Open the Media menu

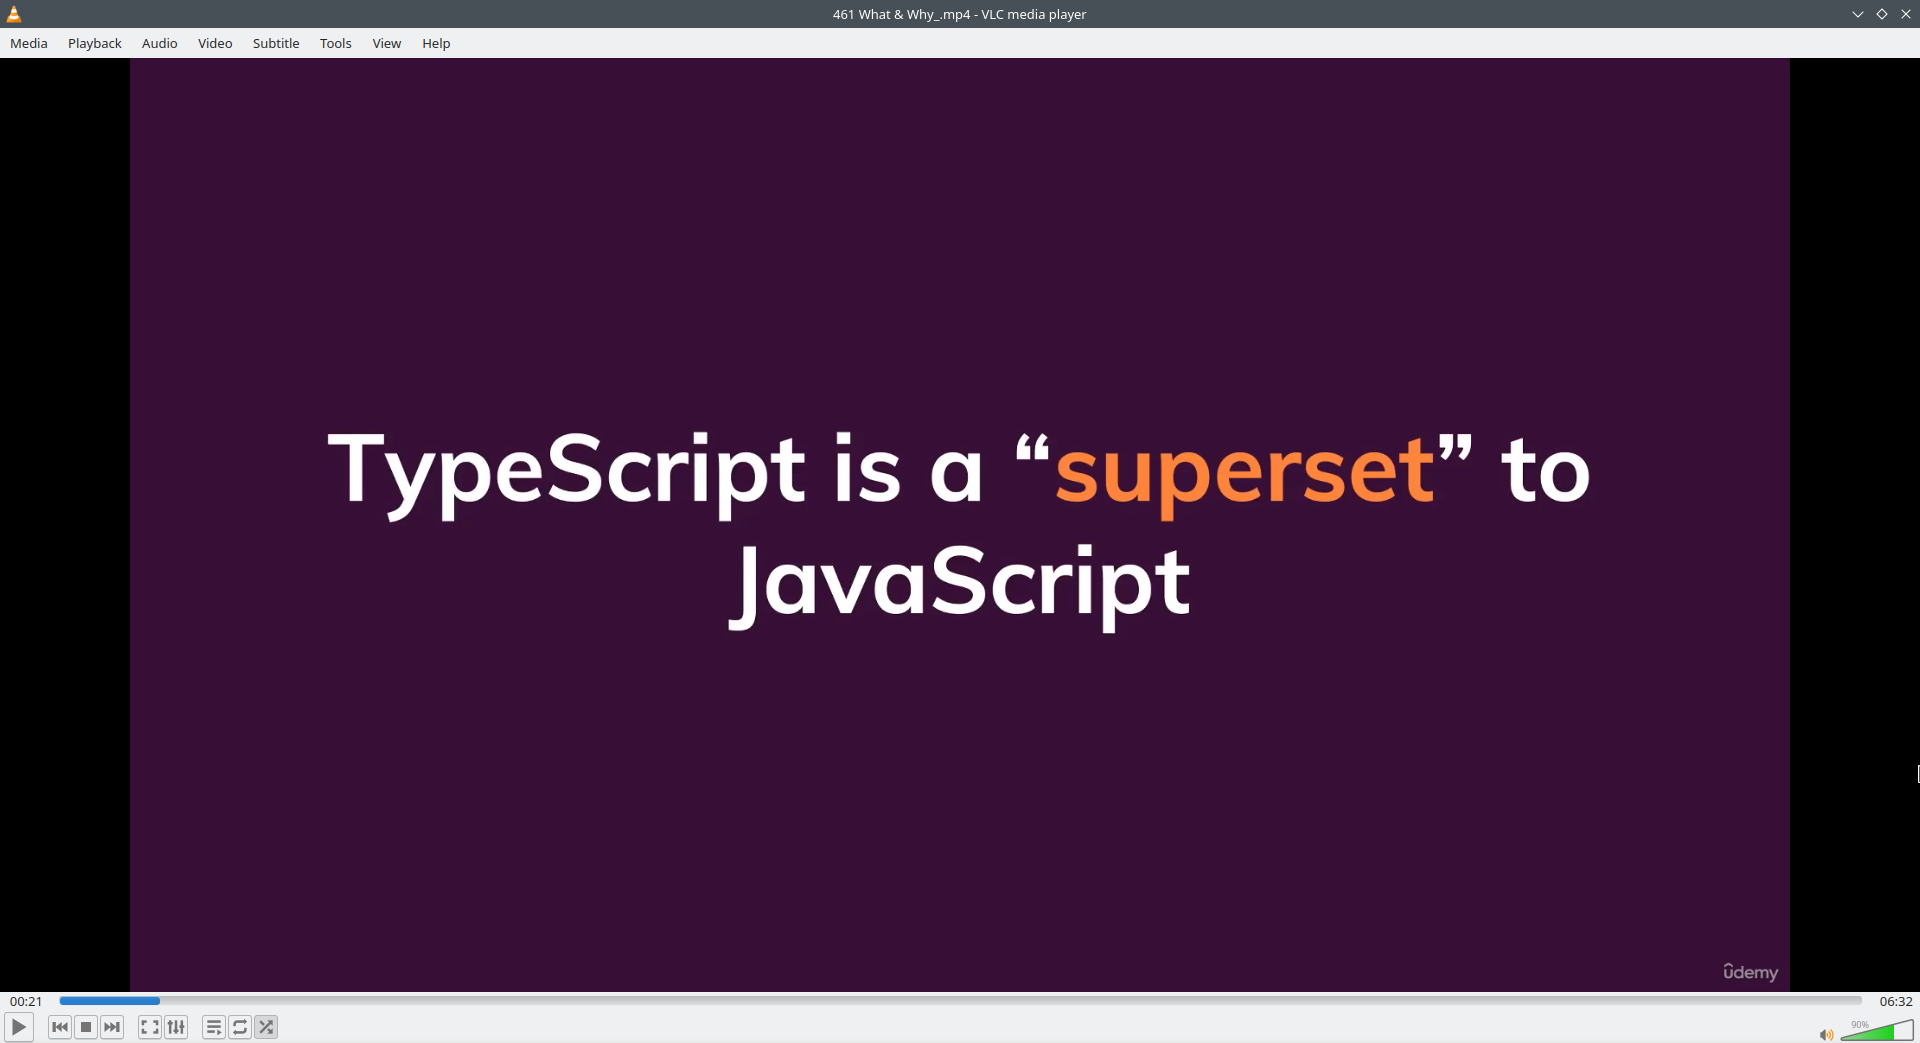pyautogui.click(x=28, y=43)
